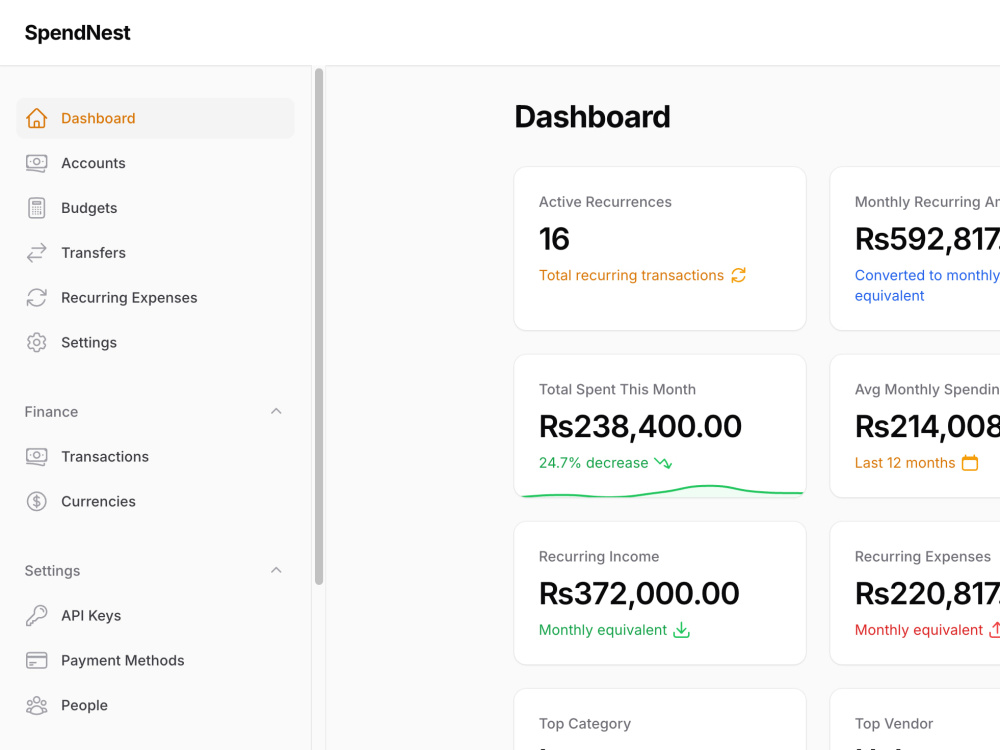
Task: Click the Payment Methods card icon
Action: tap(36, 660)
